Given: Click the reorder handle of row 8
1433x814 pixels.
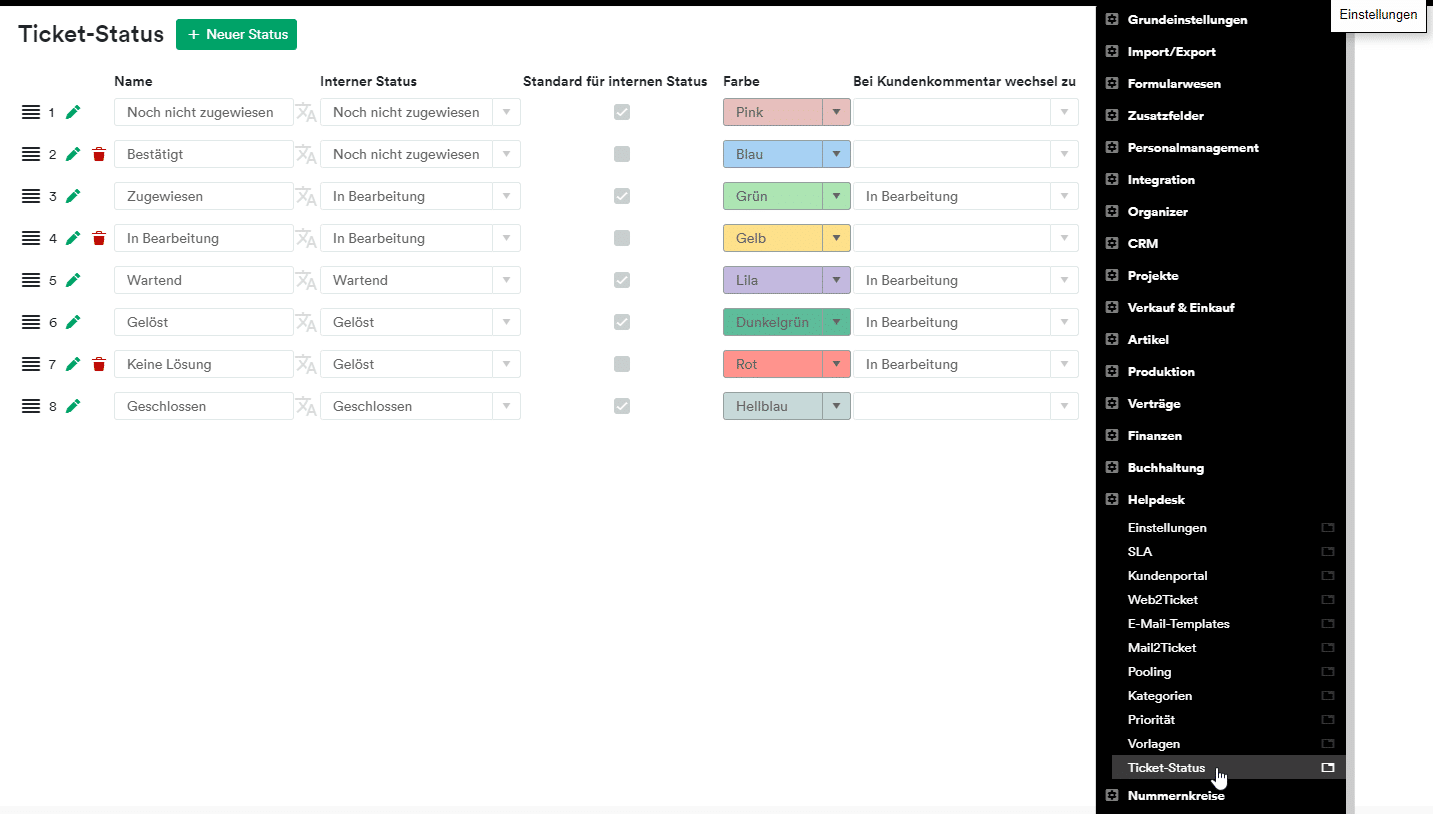Looking at the screenshot, I should 31,406.
